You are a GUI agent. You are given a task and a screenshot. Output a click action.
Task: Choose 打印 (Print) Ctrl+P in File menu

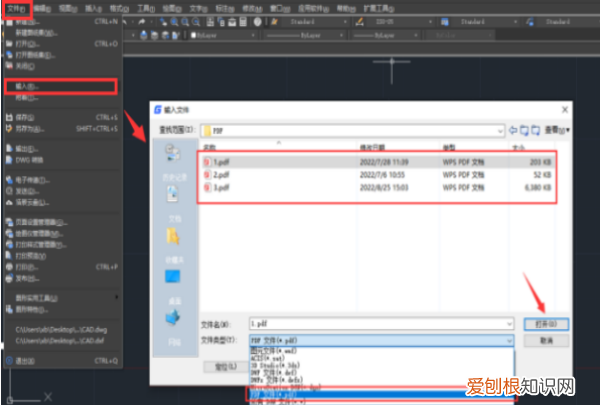(x=62, y=267)
